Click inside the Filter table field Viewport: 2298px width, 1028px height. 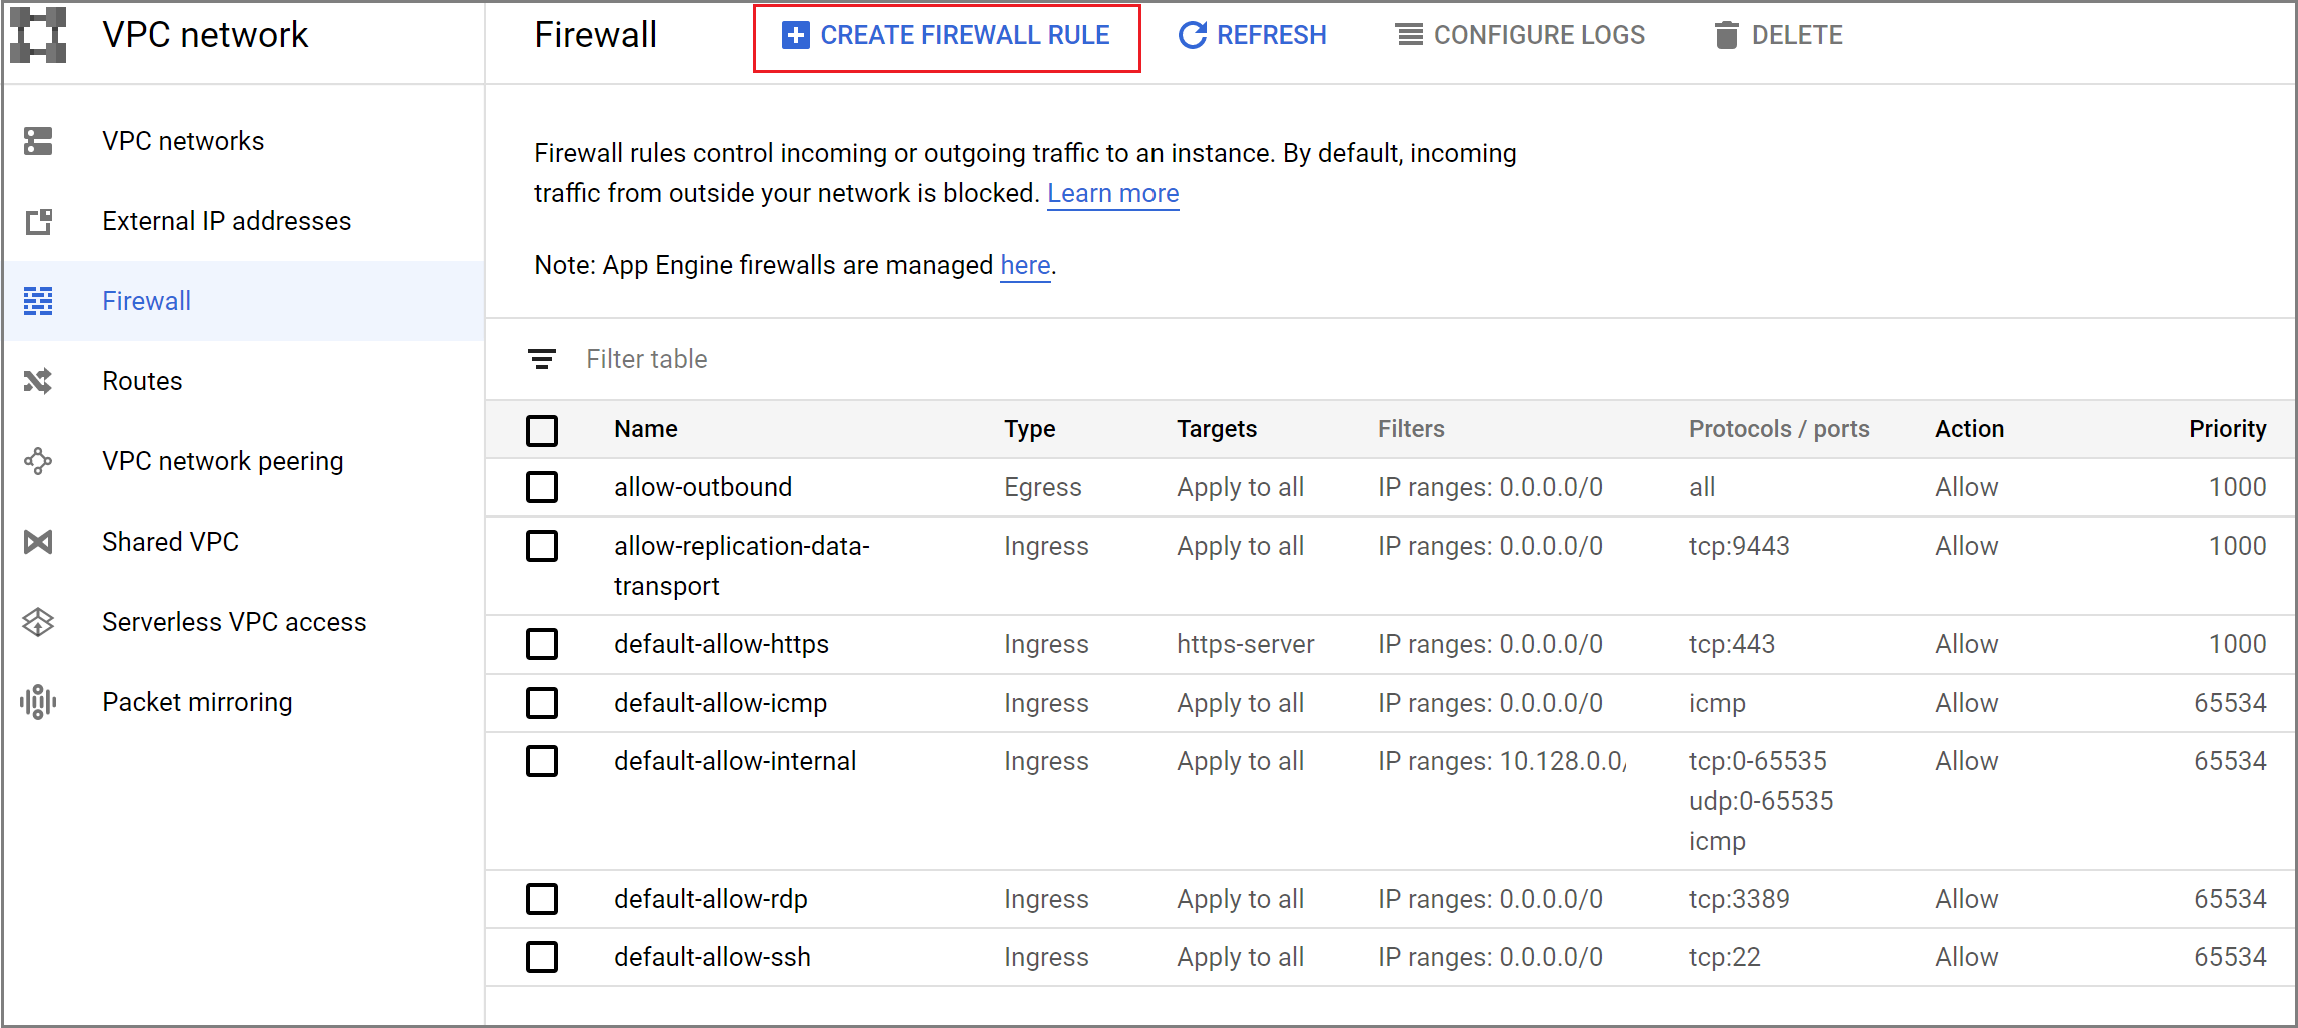(647, 358)
